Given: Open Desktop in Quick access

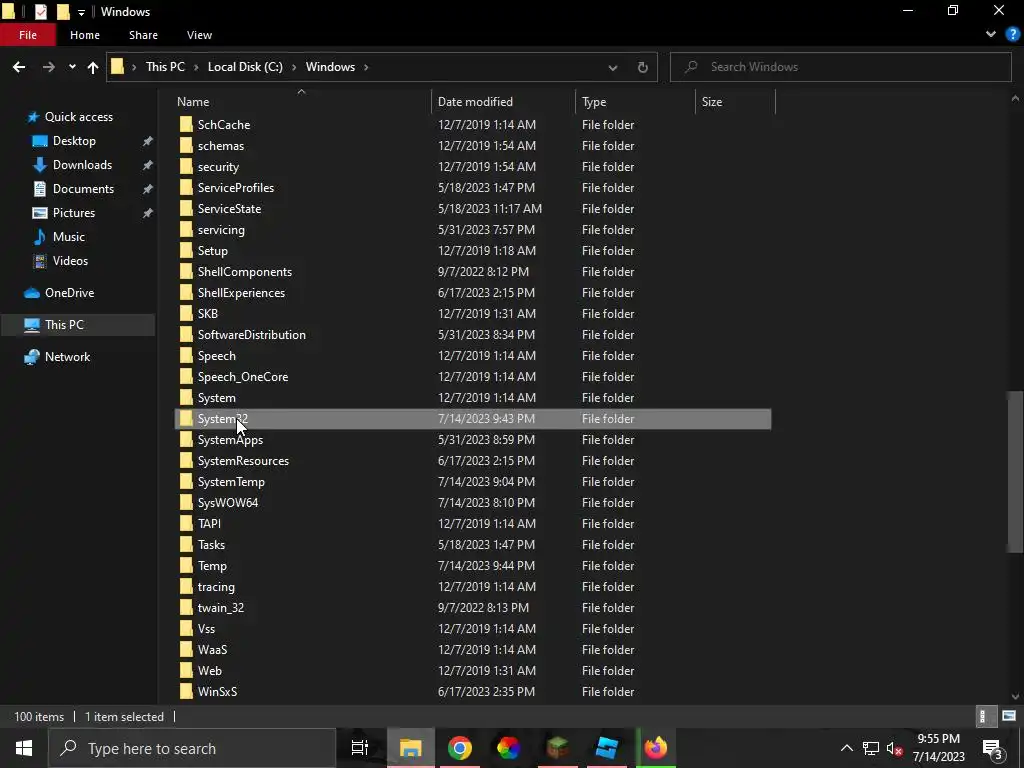Looking at the screenshot, I should 74,140.
